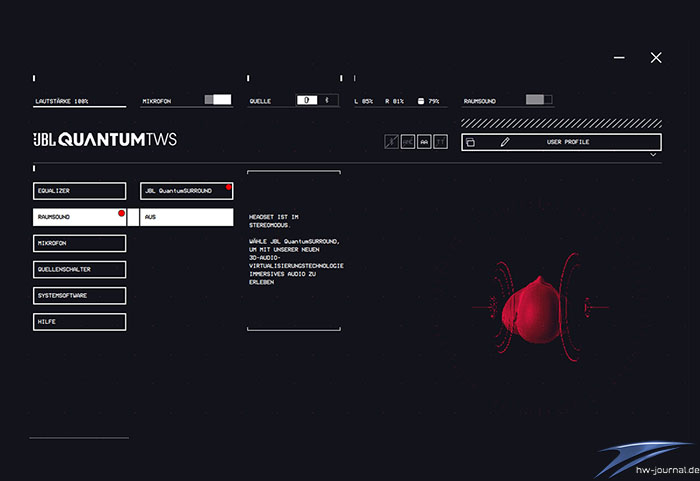Toggle the Mikrofon switch

(218, 100)
